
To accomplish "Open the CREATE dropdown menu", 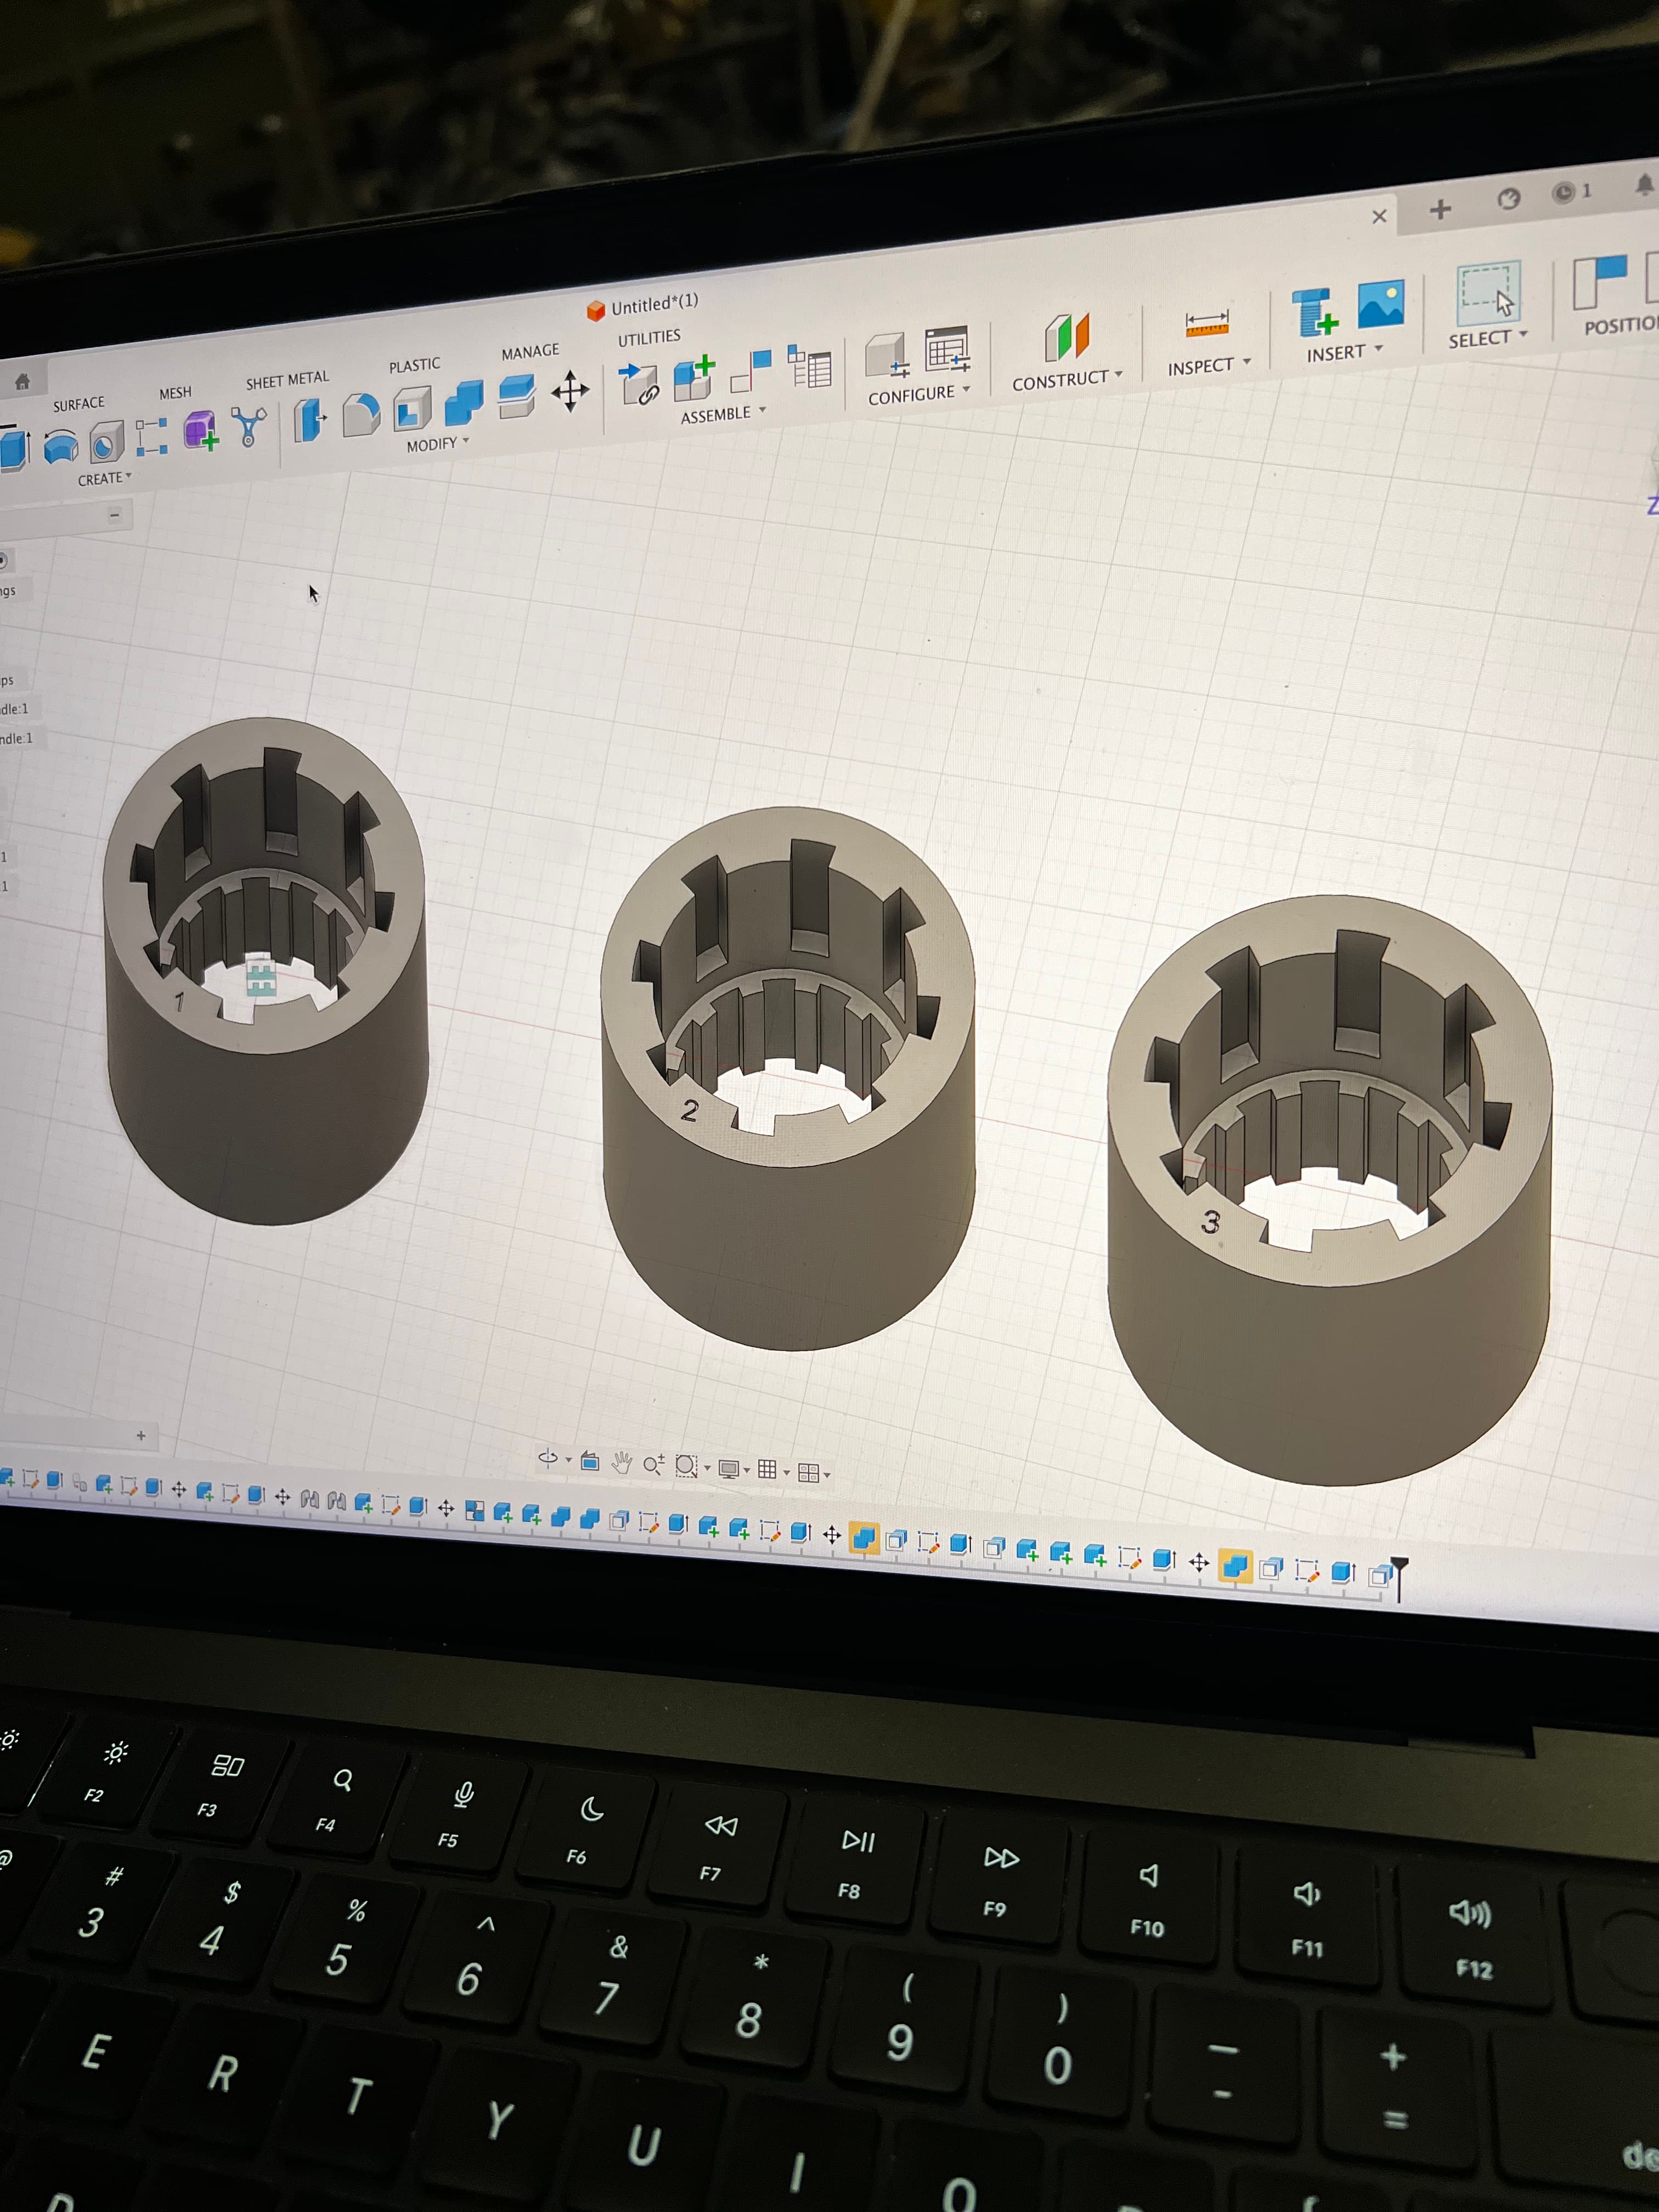I will [x=103, y=478].
